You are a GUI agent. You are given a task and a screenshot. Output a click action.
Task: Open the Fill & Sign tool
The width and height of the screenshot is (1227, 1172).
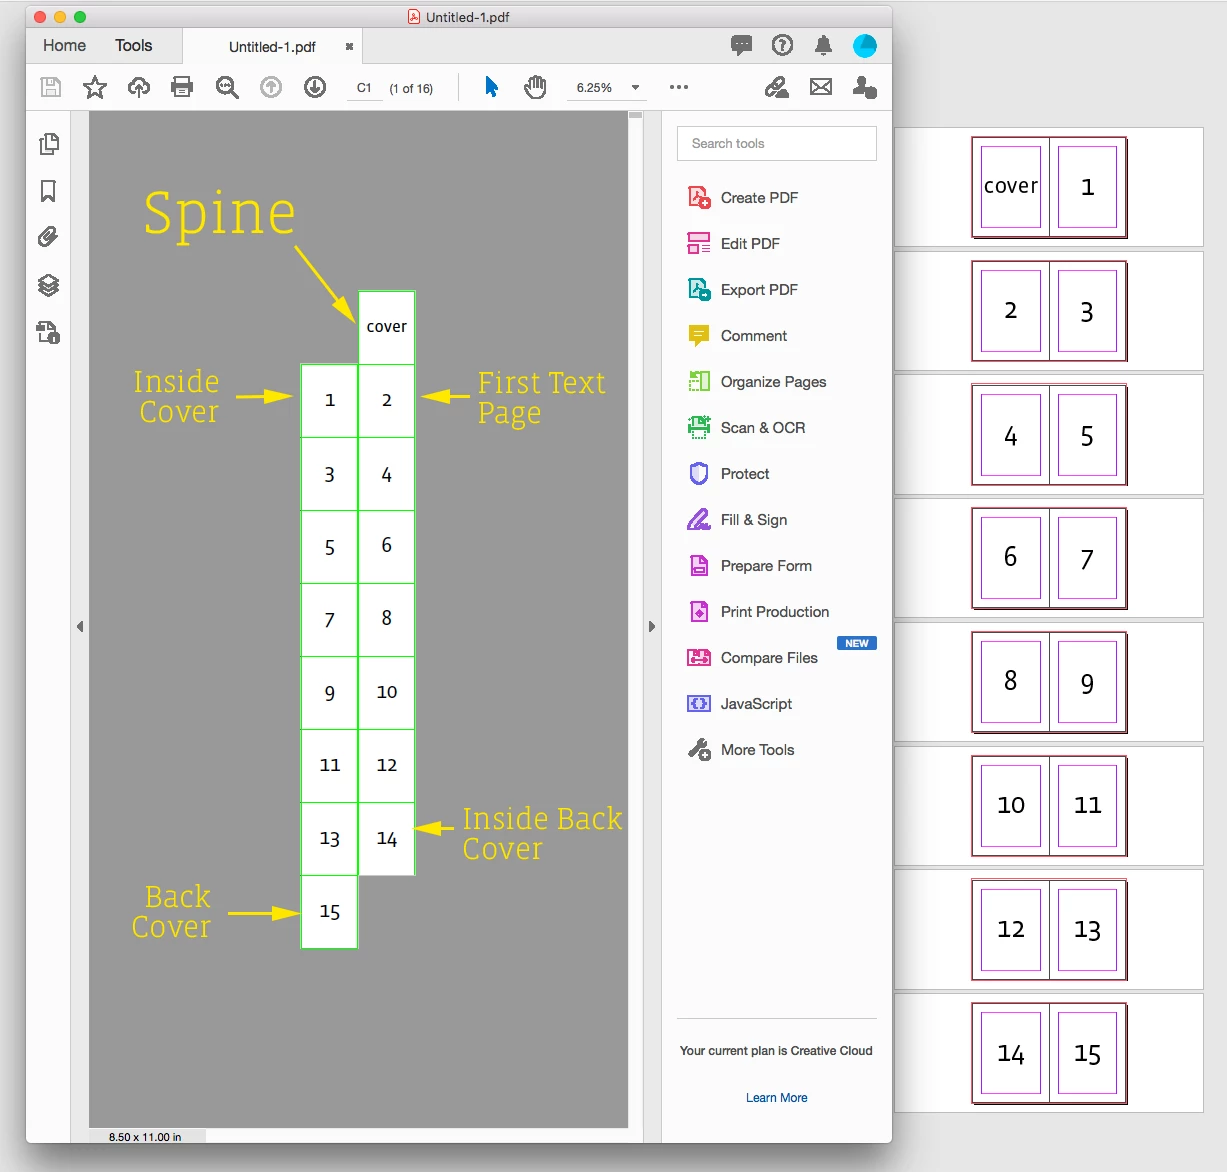737,519
